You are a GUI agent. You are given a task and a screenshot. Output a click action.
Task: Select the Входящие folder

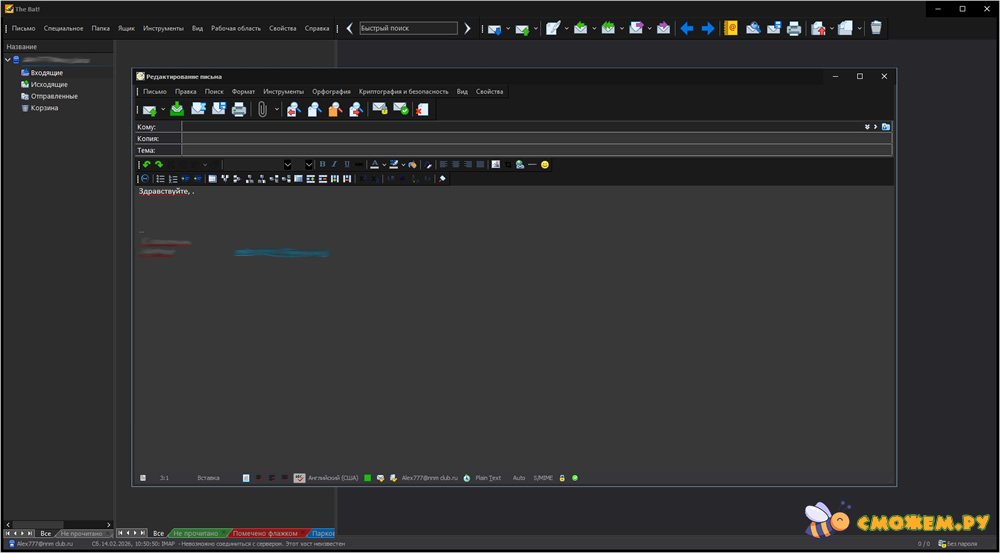(x=46, y=73)
